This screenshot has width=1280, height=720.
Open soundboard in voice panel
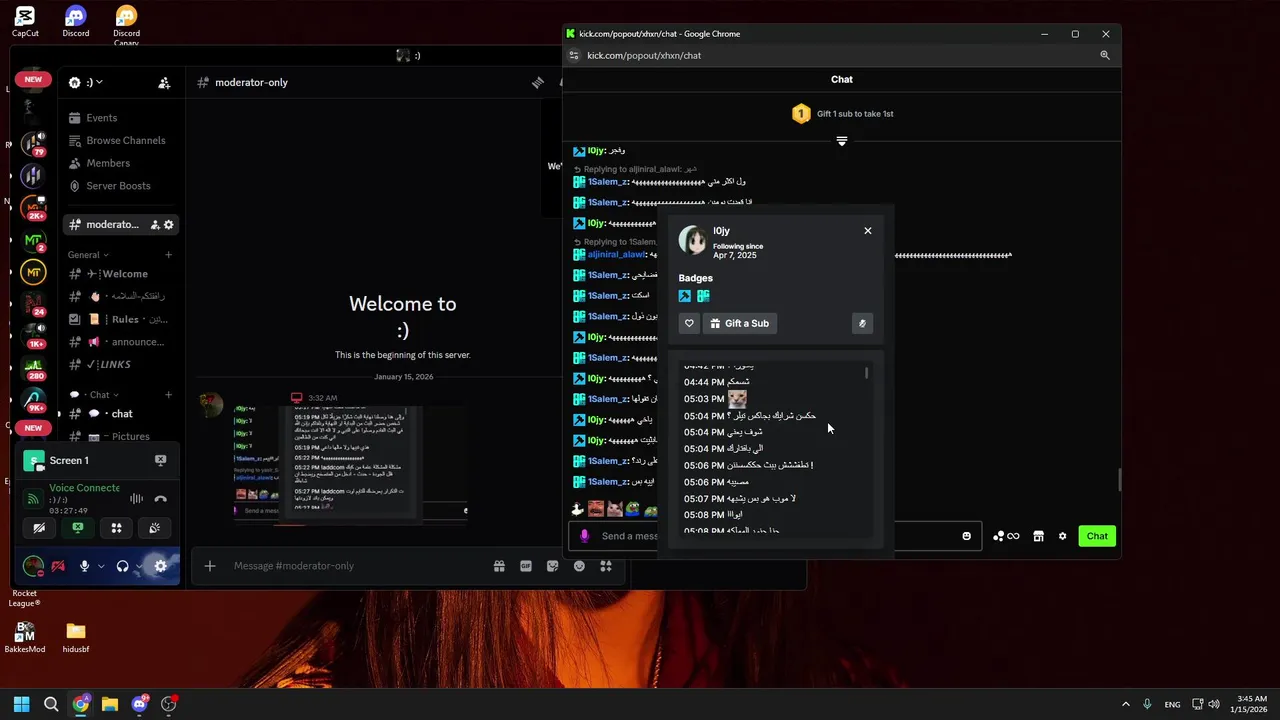tap(155, 528)
